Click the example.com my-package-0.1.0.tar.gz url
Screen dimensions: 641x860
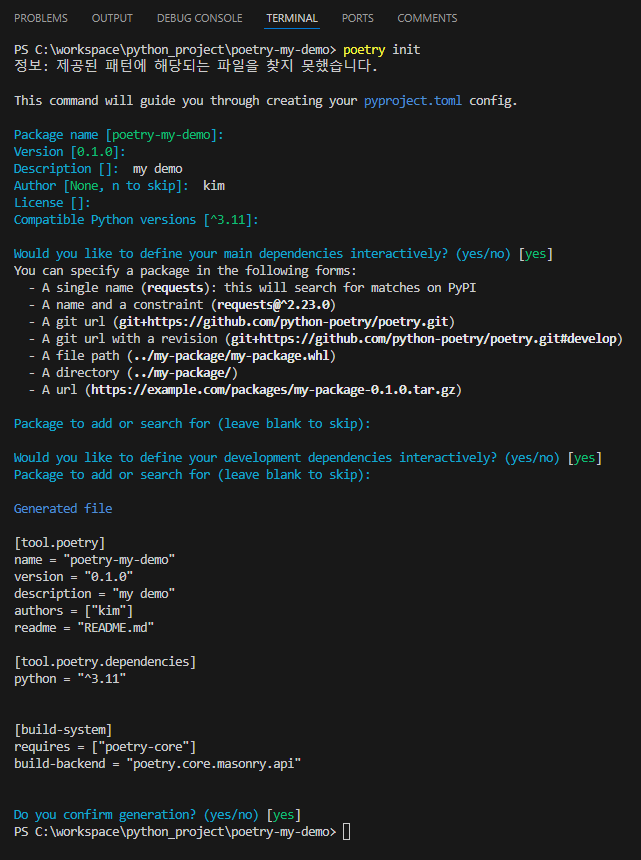[273, 390]
